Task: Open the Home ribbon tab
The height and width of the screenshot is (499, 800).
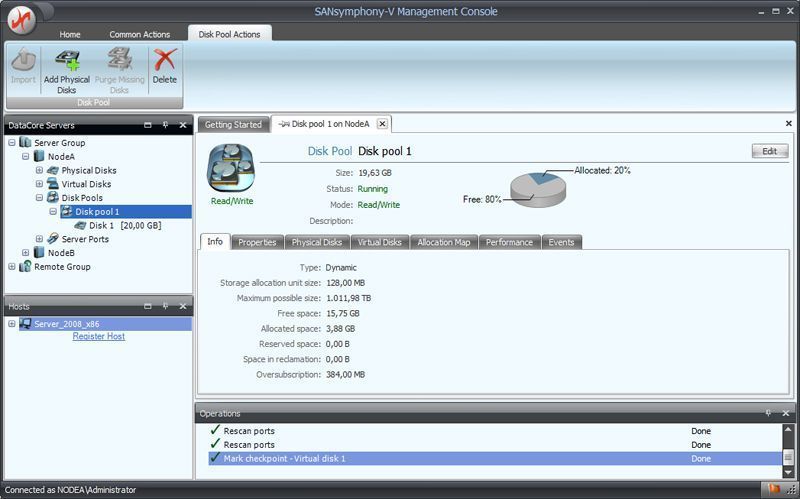Action: [x=70, y=34]
